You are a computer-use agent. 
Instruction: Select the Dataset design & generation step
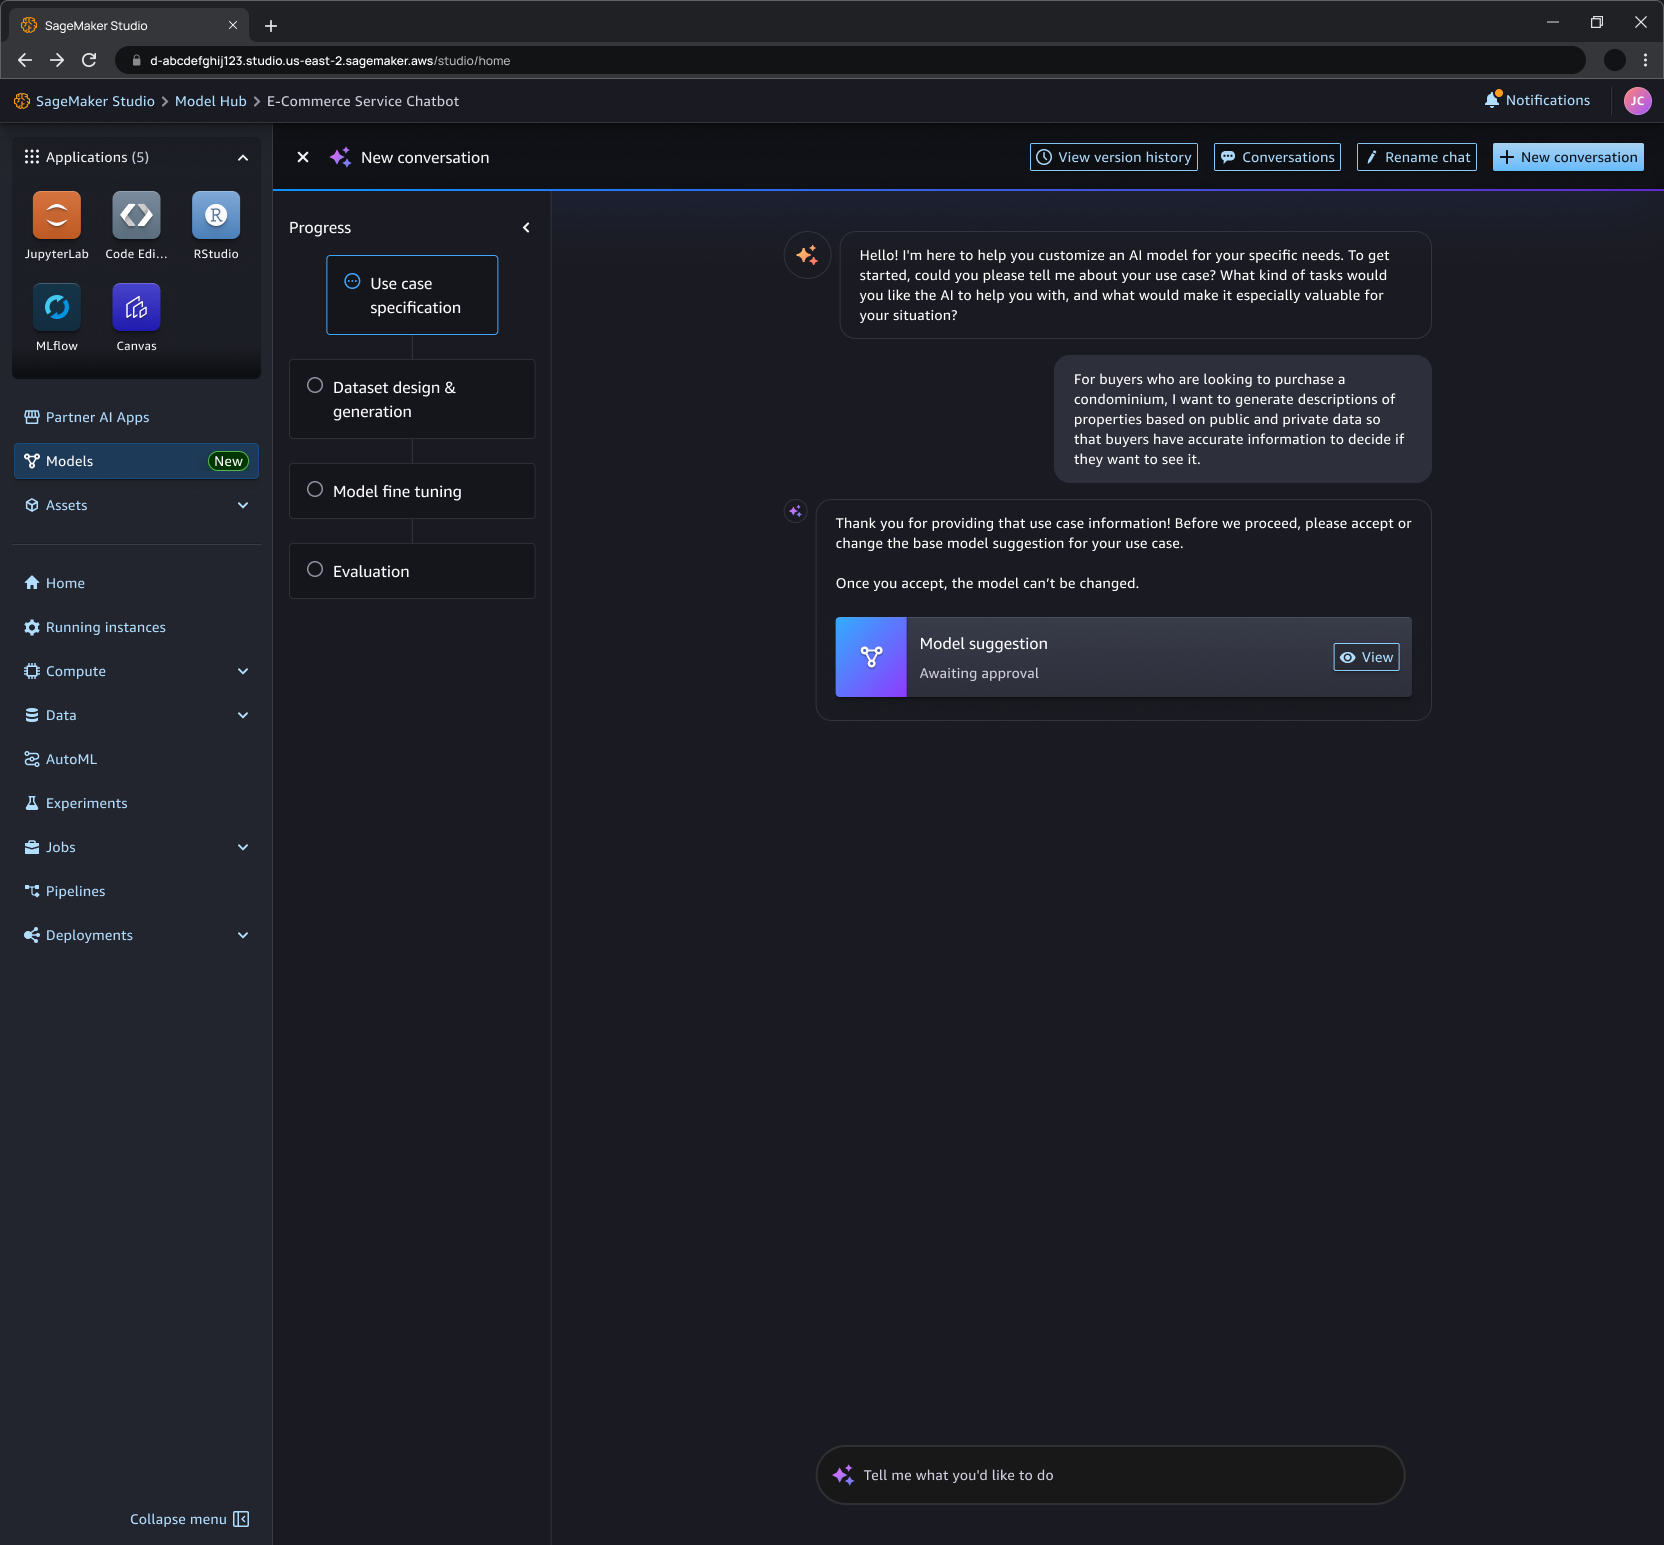point(411,399)
